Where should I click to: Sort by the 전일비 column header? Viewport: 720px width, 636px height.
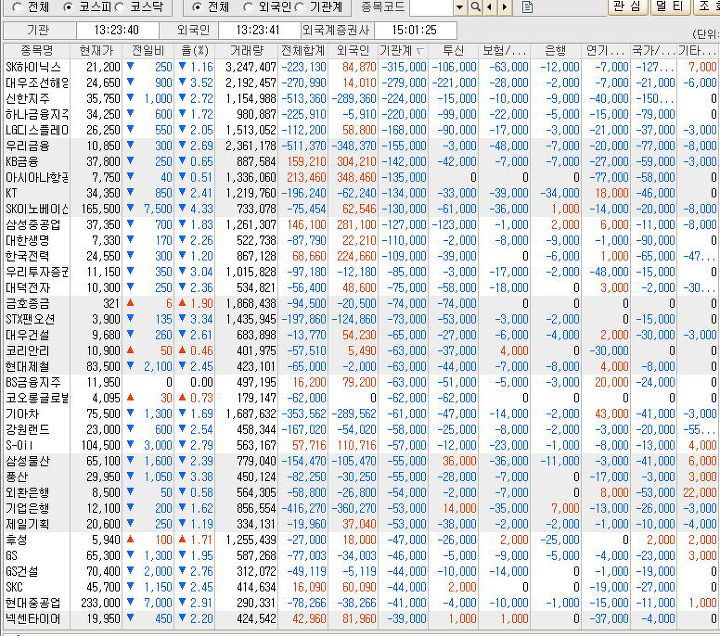click(148, 51)
